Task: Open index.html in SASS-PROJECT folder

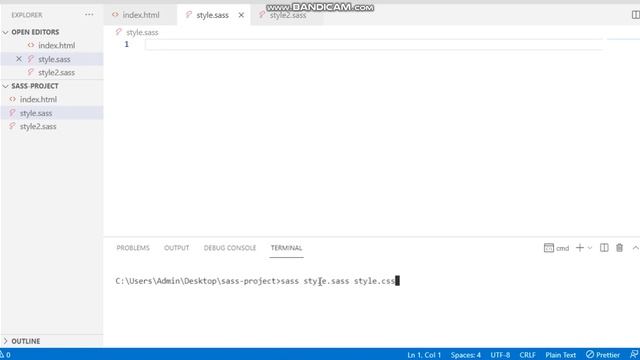Action: [x=38, y=99]
